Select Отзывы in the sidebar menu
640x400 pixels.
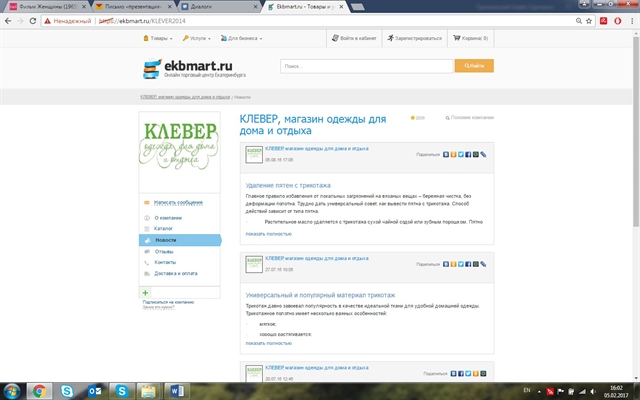[164, 251]
